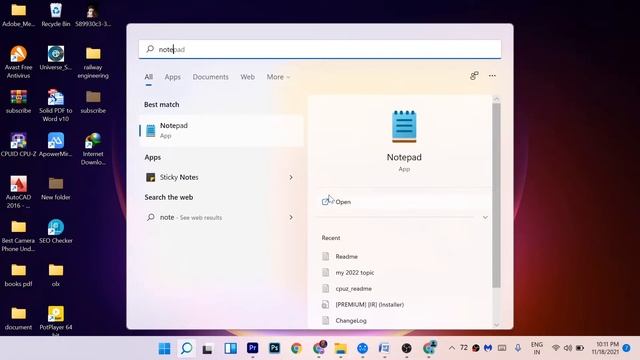Viewport: 640px width, 360px height.
Task: Open the New folder on desktop
Action: 56,188
